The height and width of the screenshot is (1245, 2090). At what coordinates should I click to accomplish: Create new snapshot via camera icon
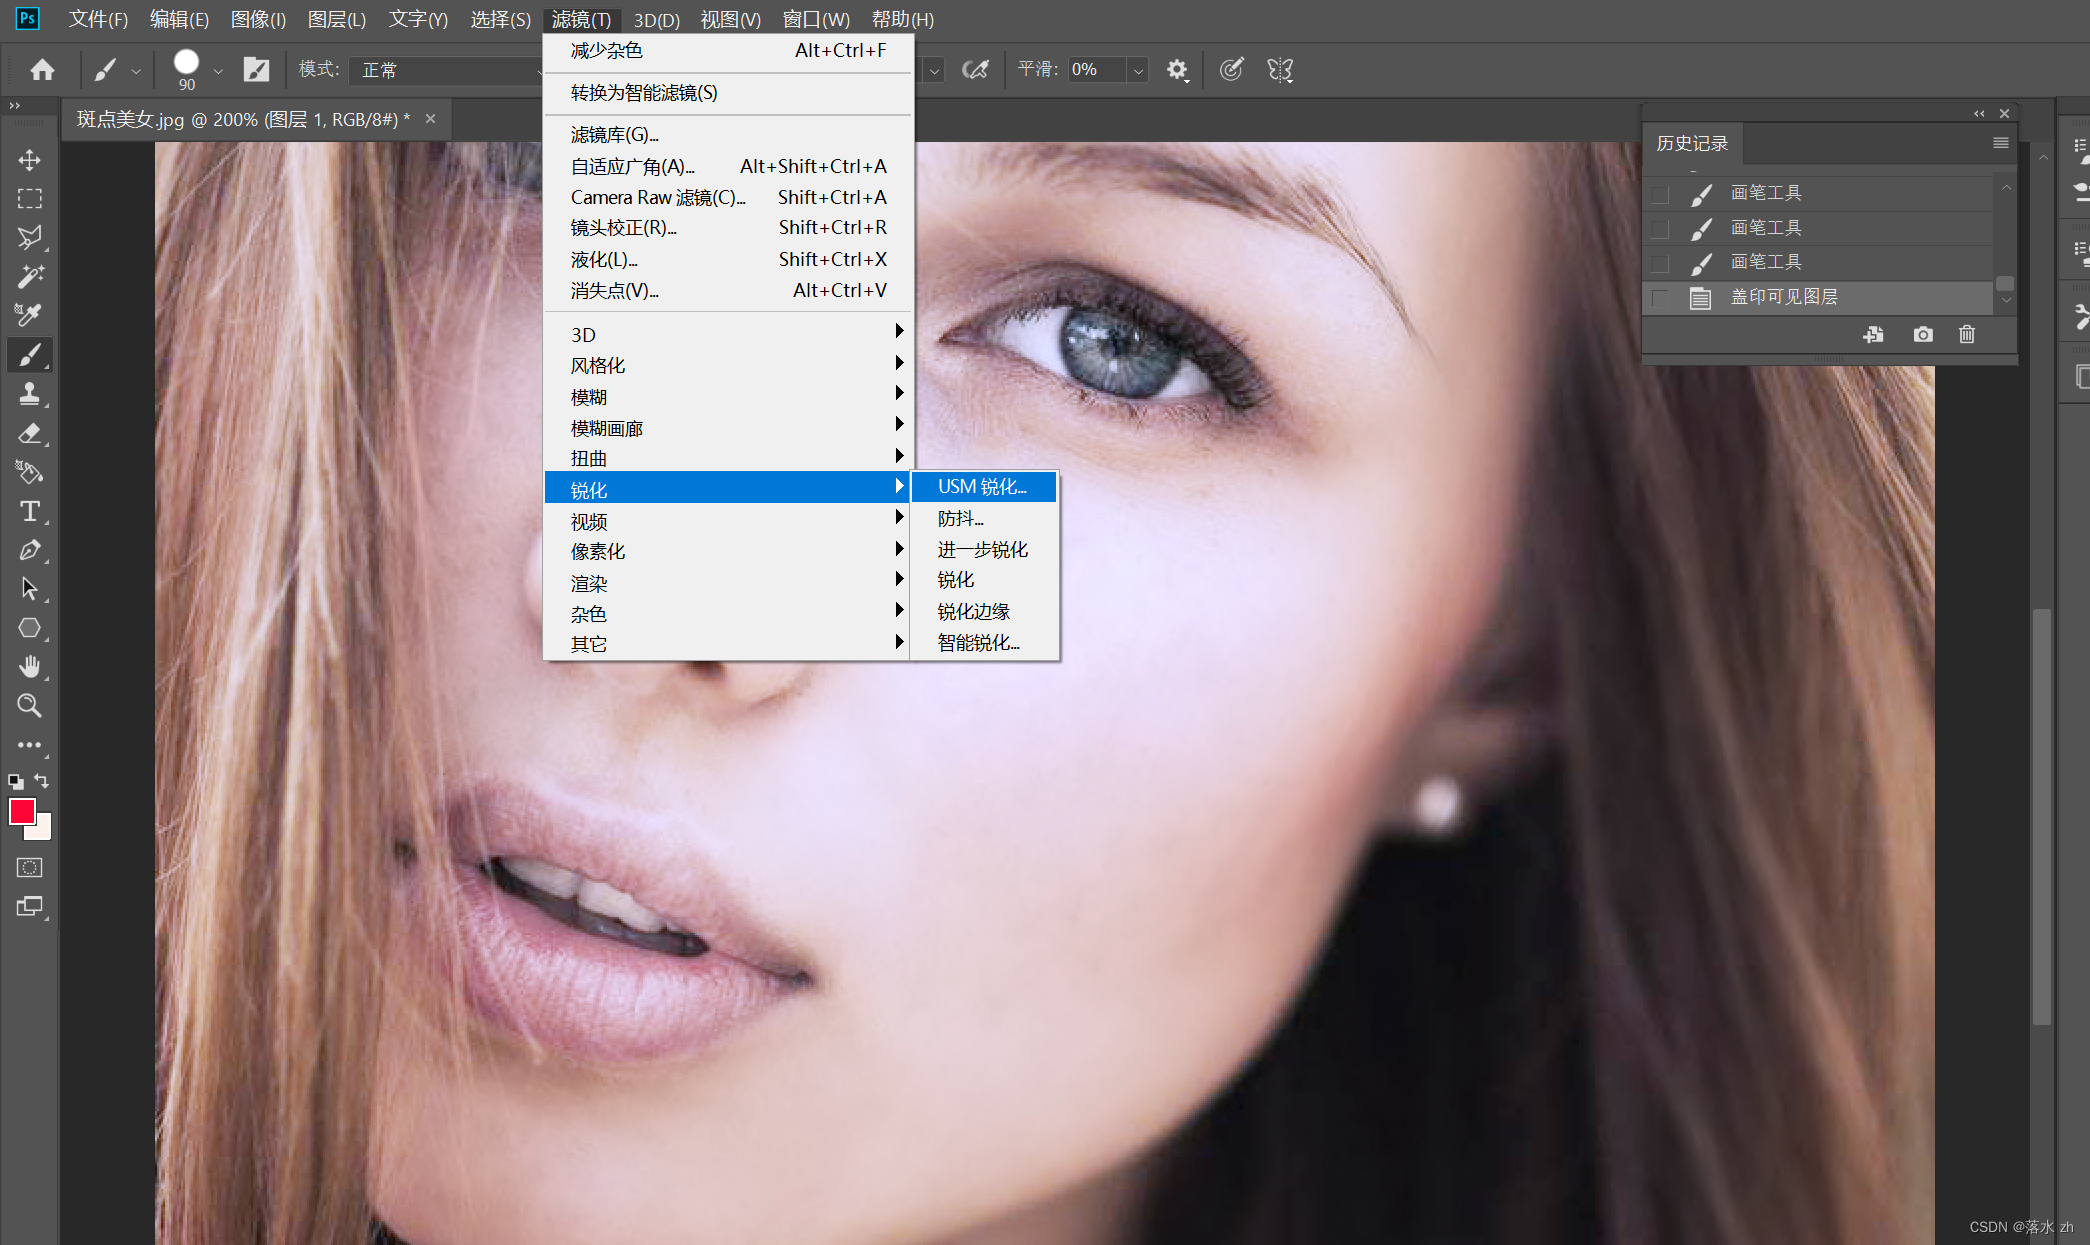click(x=1922, y=335)
